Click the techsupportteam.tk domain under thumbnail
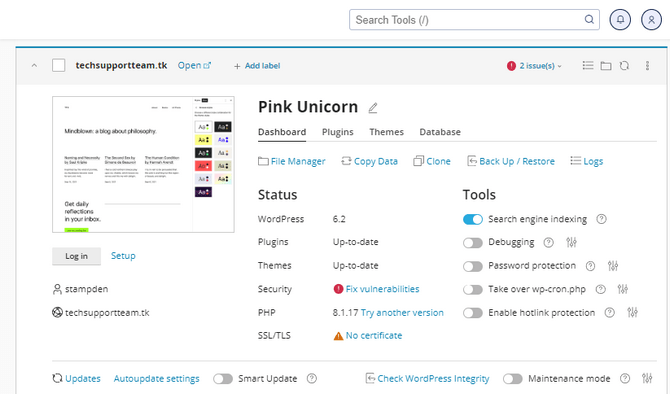 click(107, 313)
